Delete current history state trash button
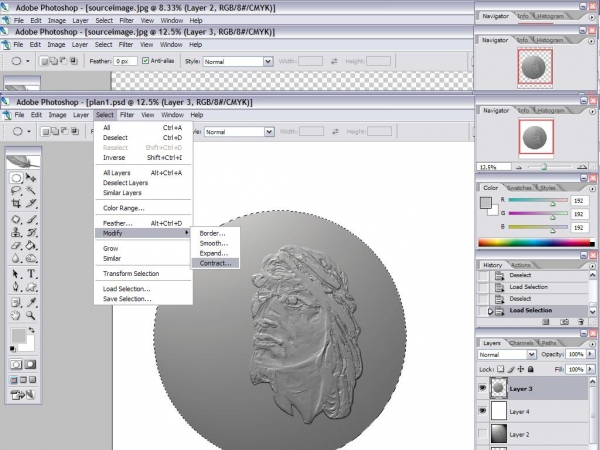The image size is (600, 450). coord(581,322)
